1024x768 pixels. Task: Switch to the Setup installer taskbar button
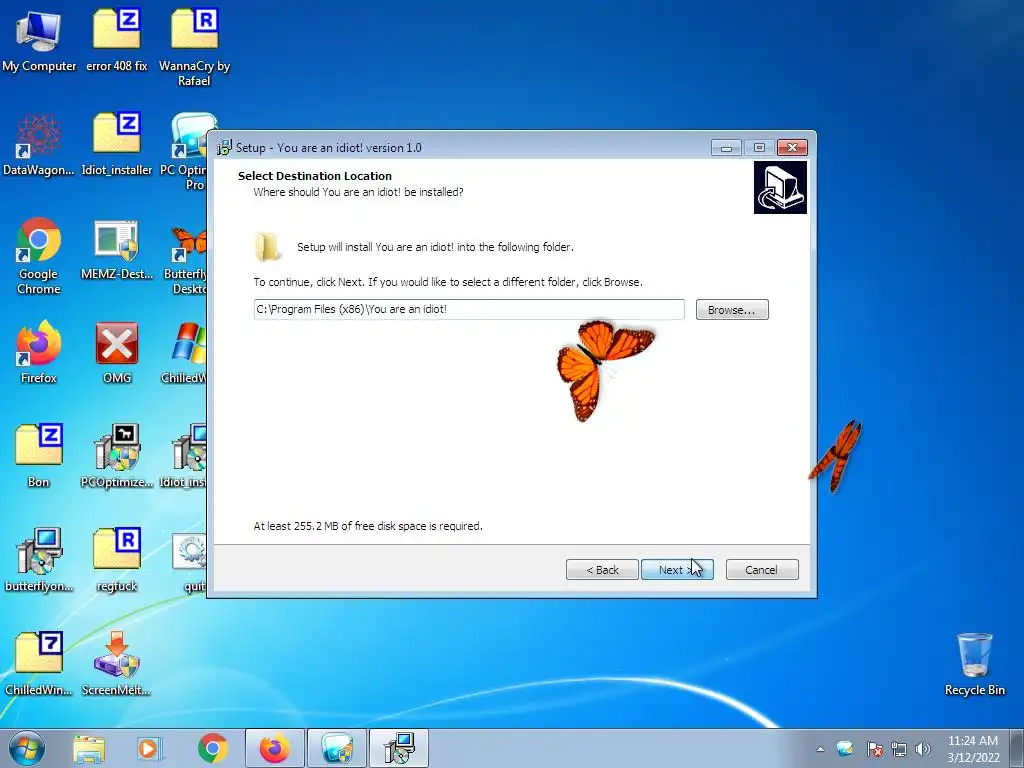tap(399, 748)
